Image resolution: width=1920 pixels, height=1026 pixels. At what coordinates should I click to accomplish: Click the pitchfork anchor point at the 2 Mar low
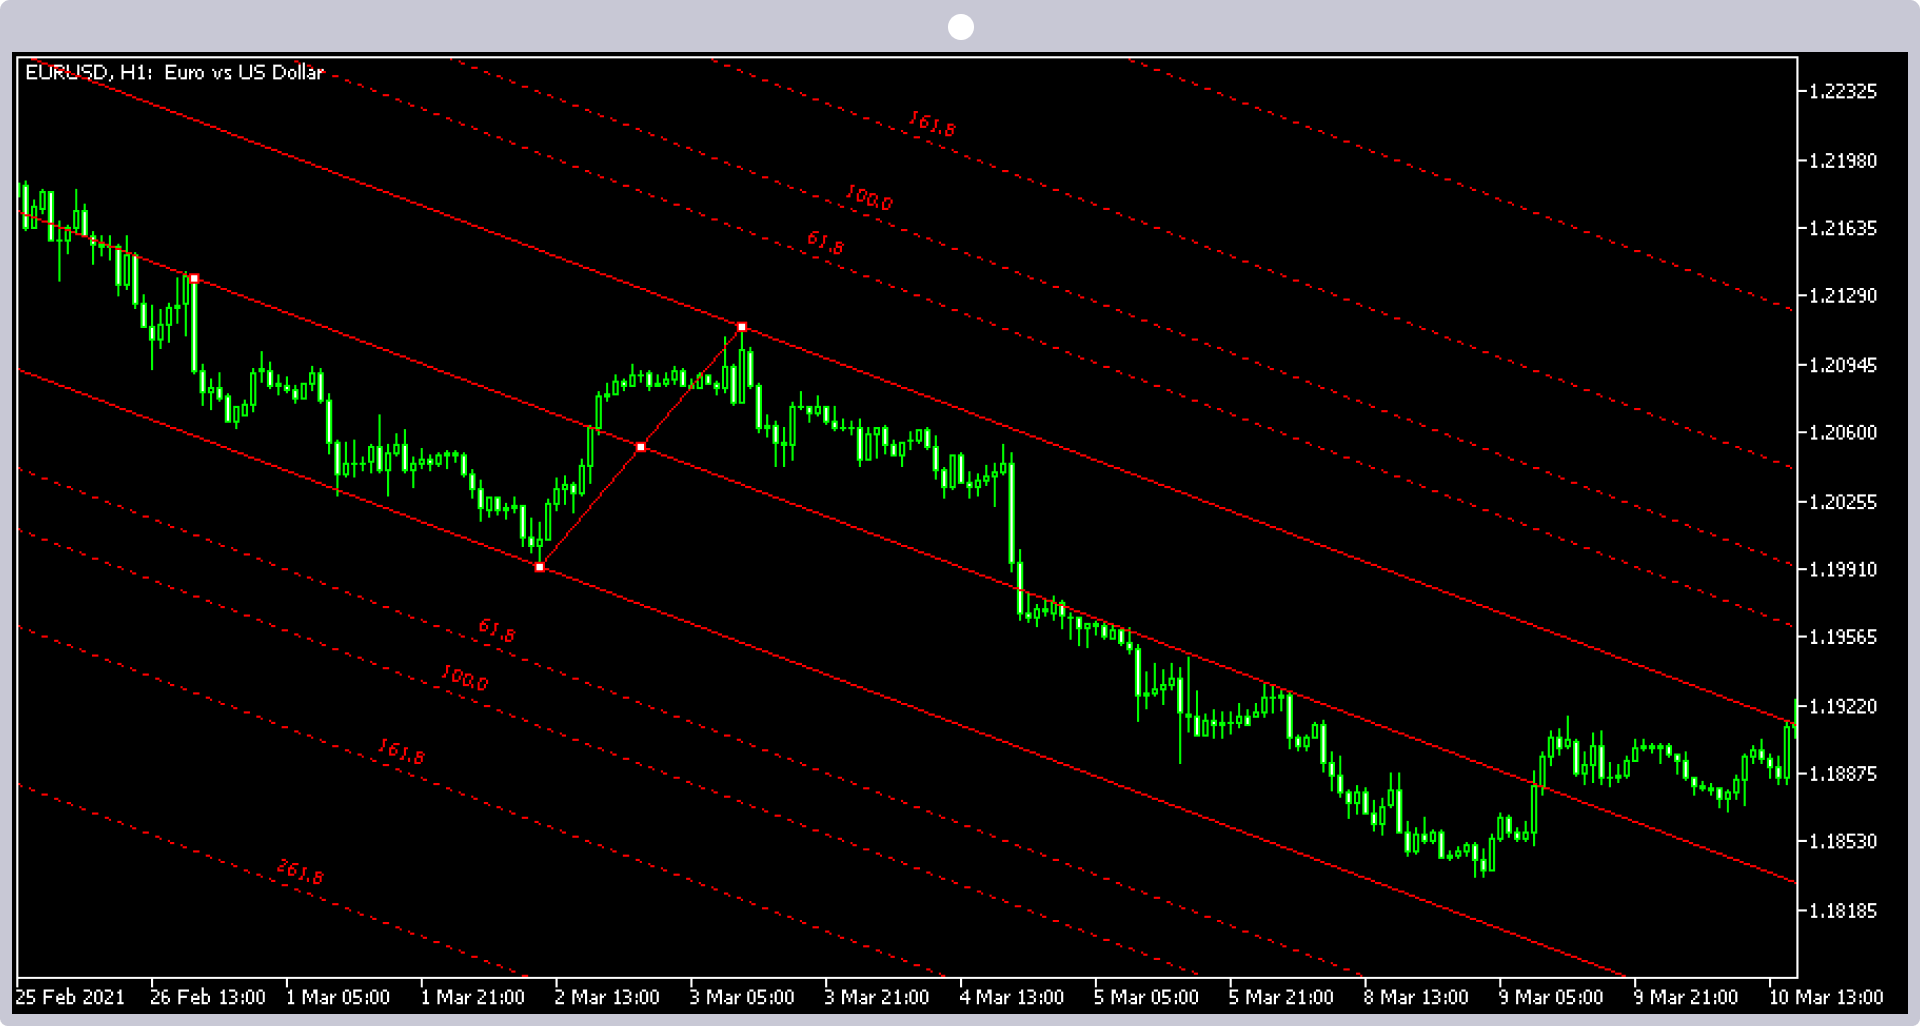[x=540, y=567]
